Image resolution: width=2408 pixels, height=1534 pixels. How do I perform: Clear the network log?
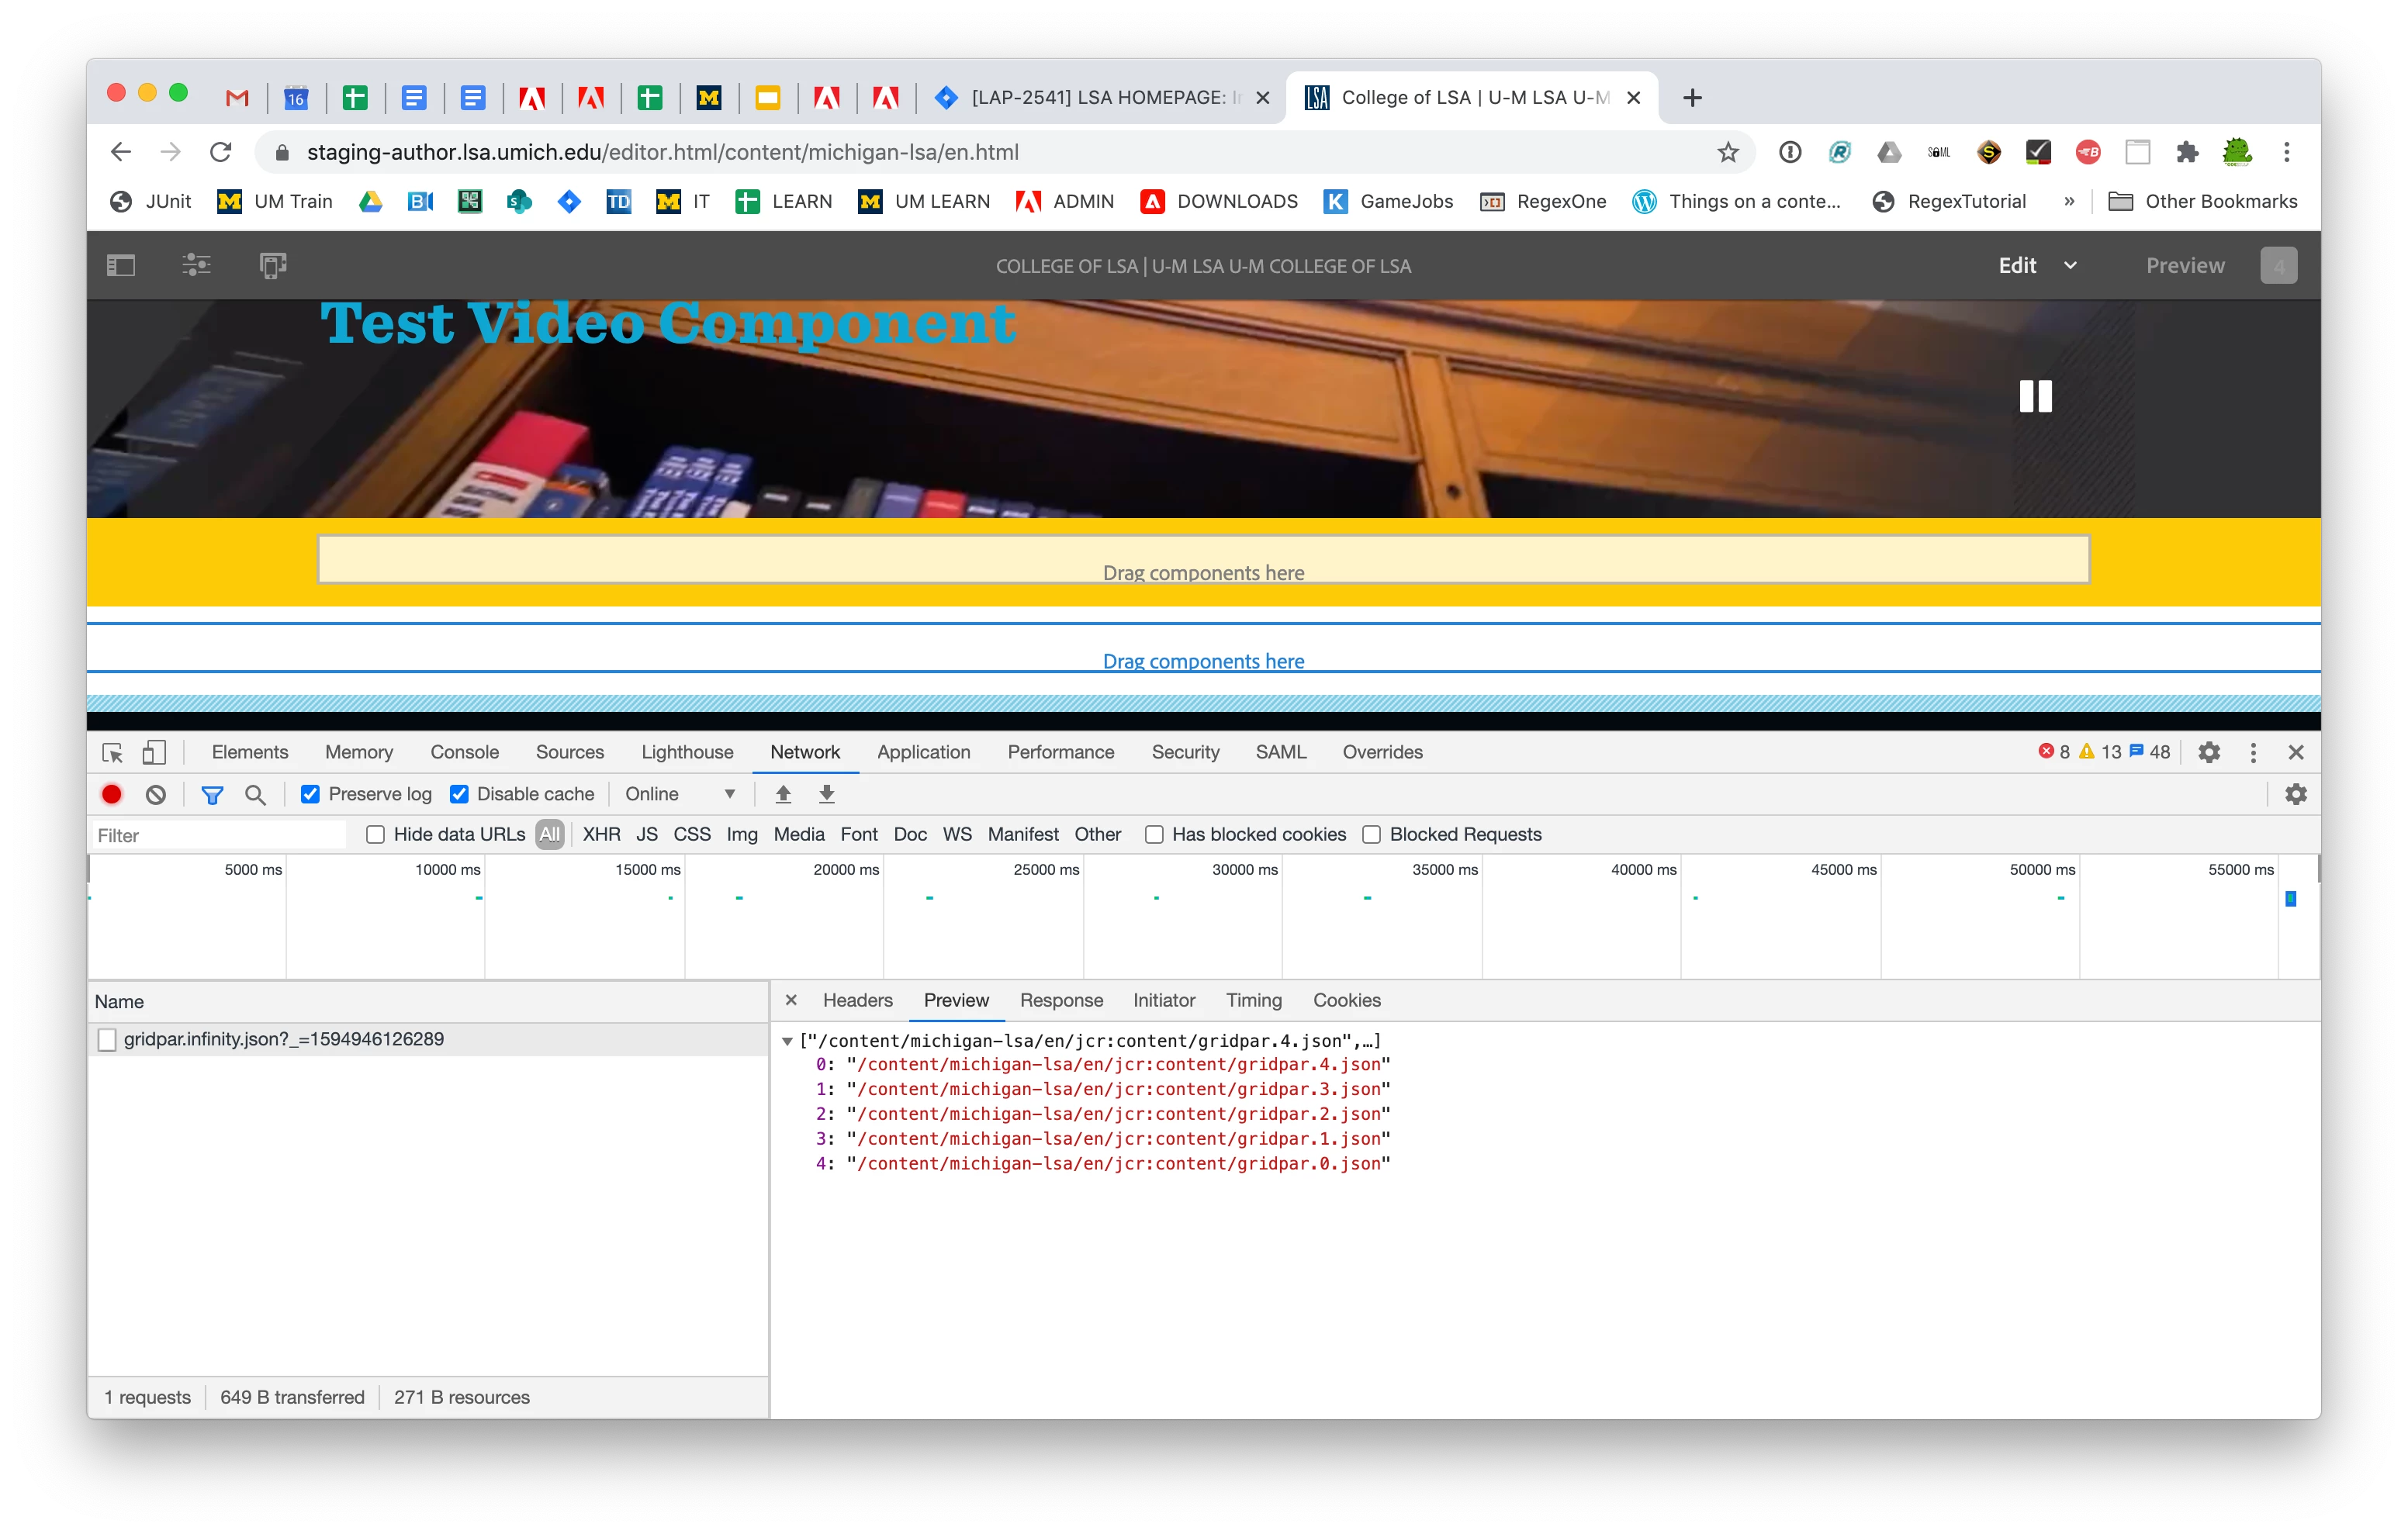point(156,794)
